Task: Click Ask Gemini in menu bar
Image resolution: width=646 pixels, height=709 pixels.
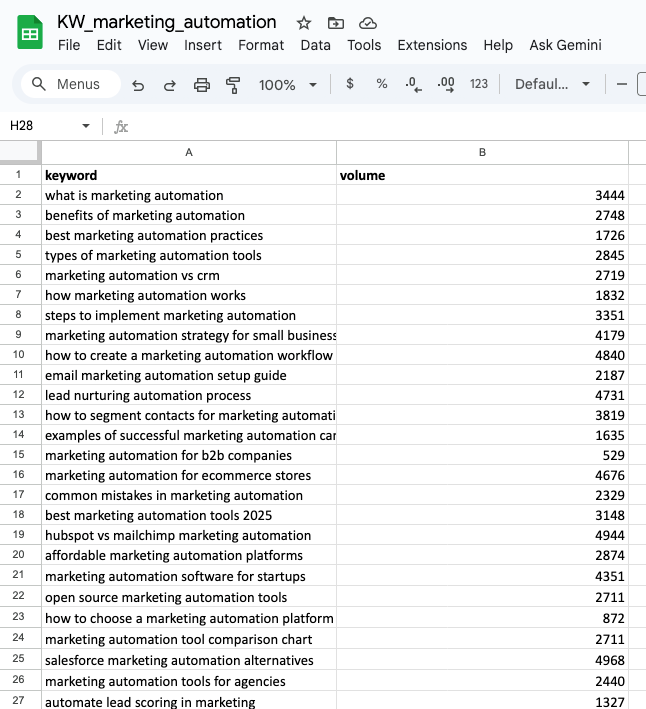Action: [x=566, y=45]
